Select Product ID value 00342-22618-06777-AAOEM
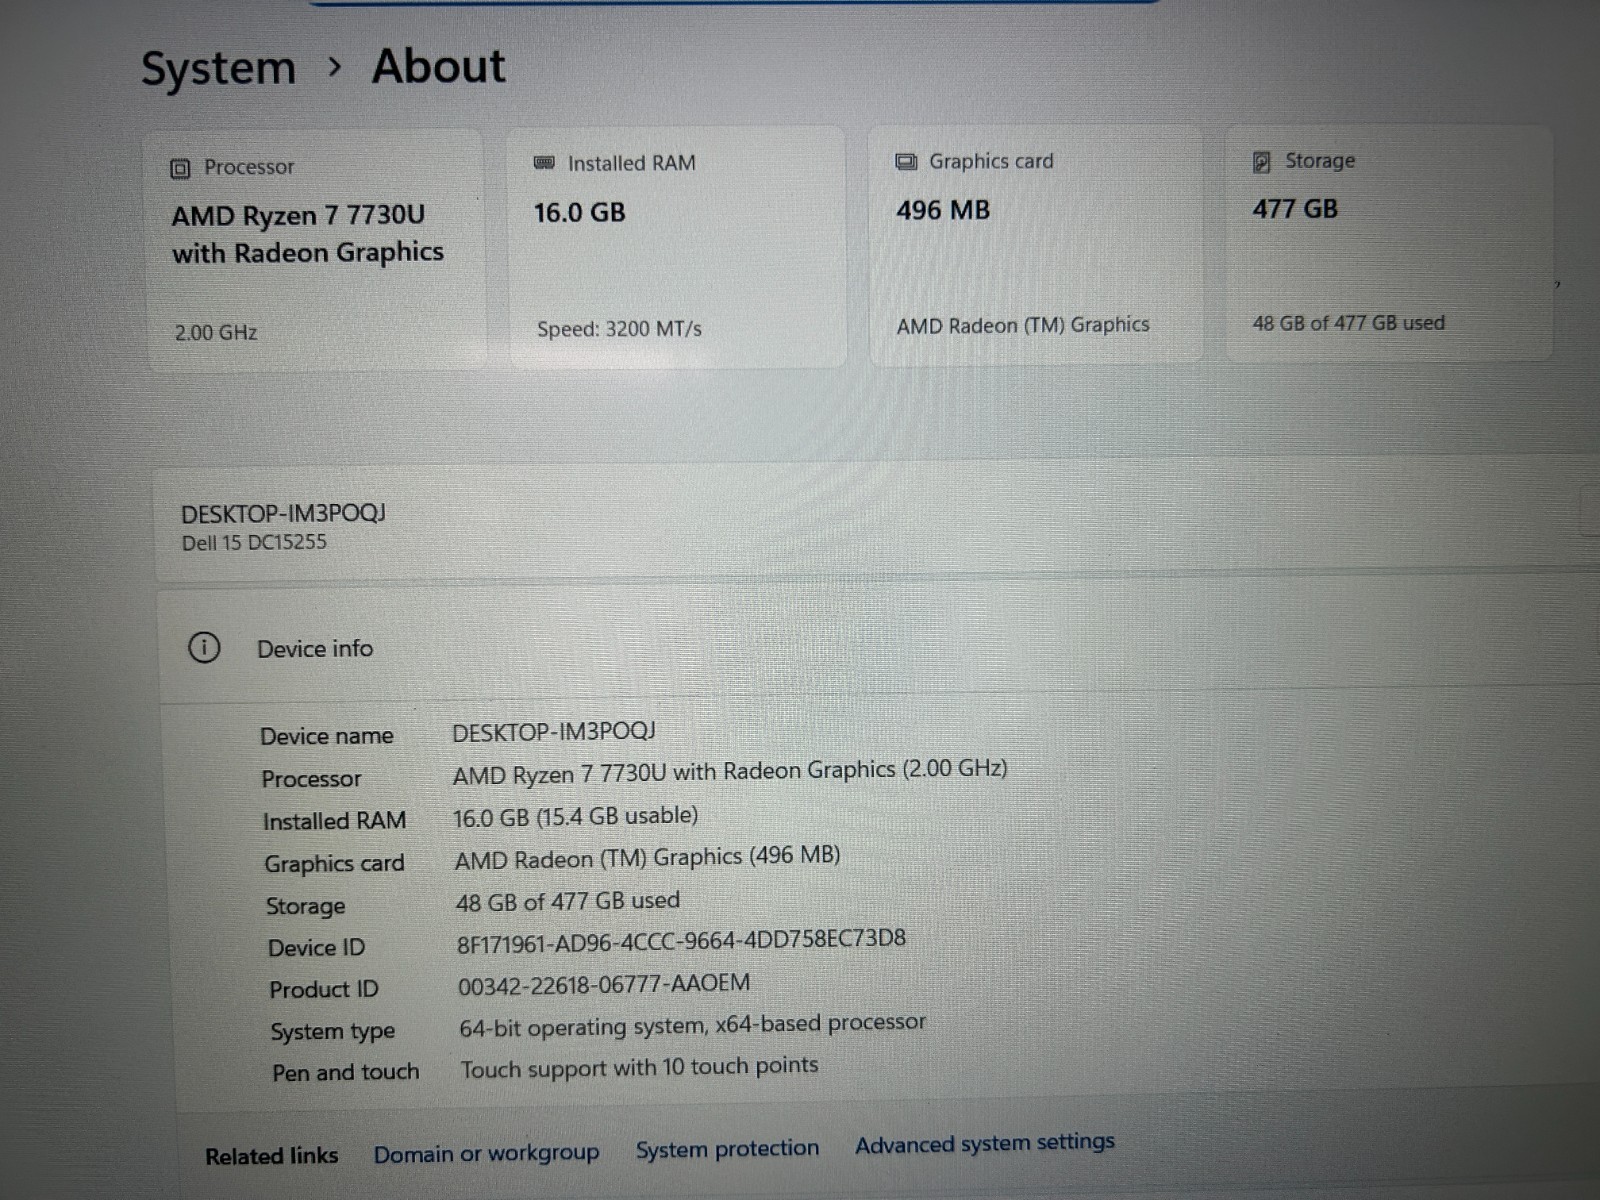 click(604, 985)
